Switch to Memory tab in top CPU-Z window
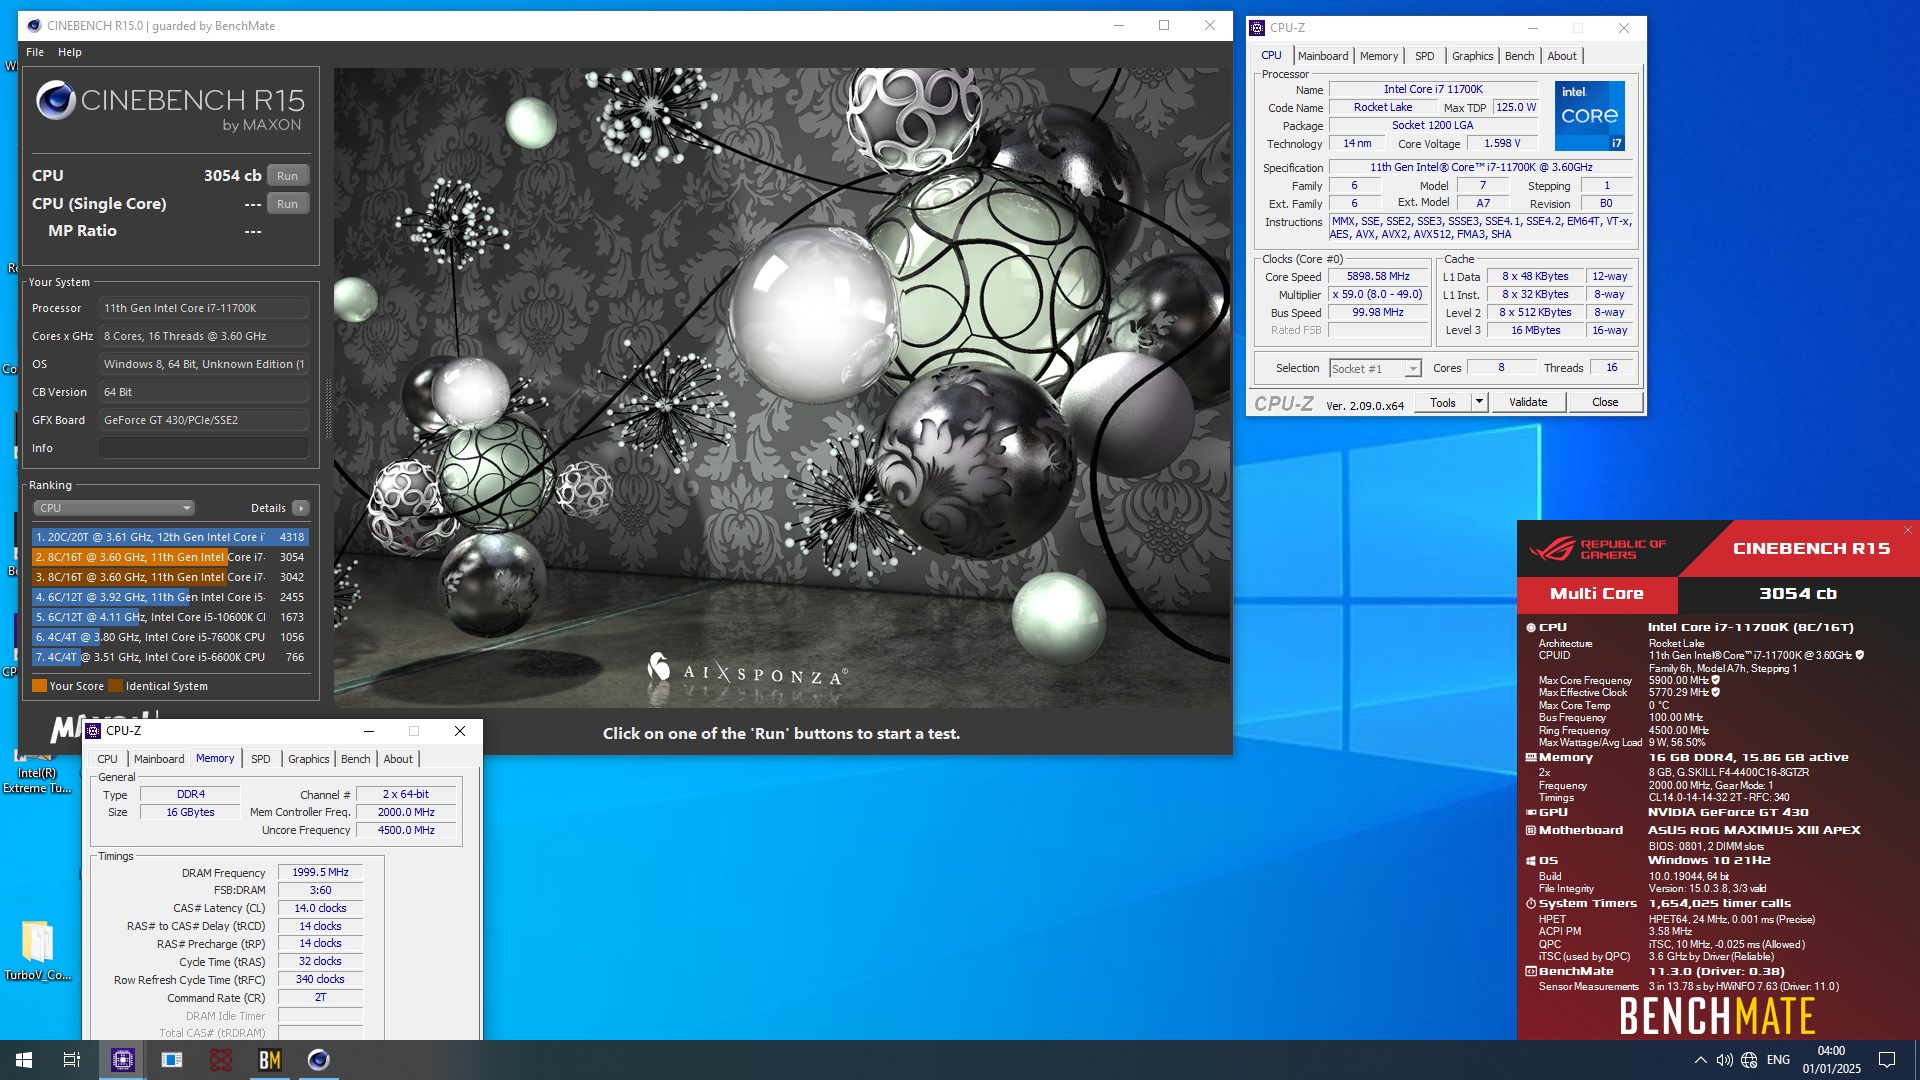 1379,56
